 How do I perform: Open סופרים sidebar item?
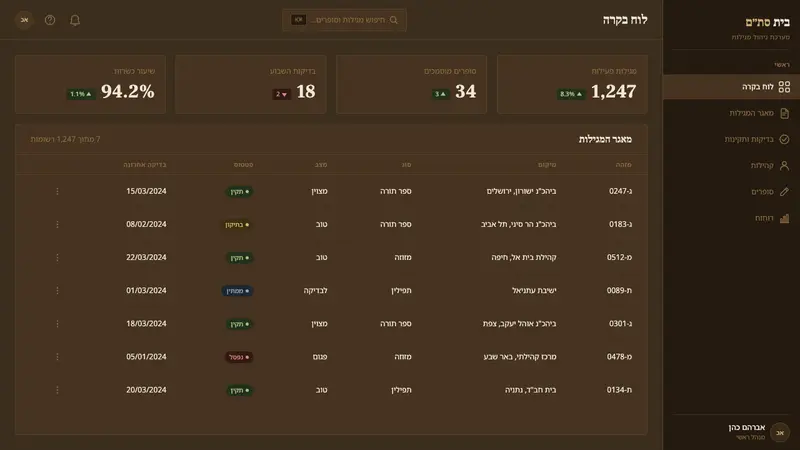coord(731,192)
